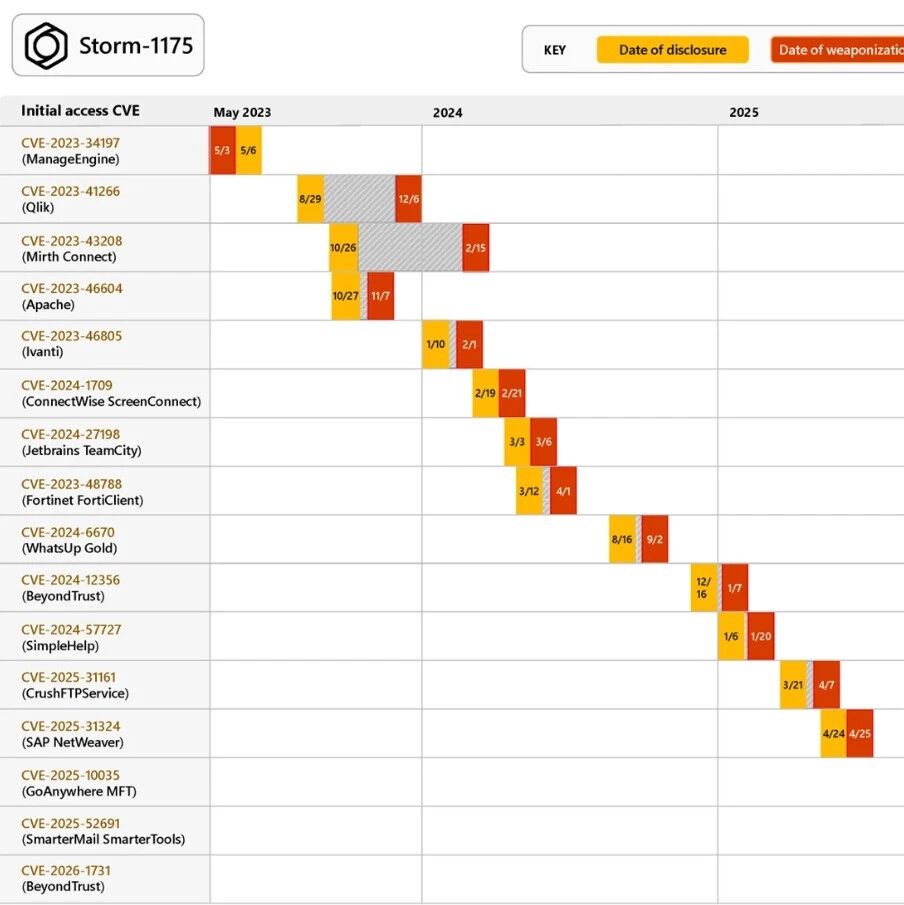
Task: Click the (SmarterMail SmarterTools) product label
Action: [103, 839]
